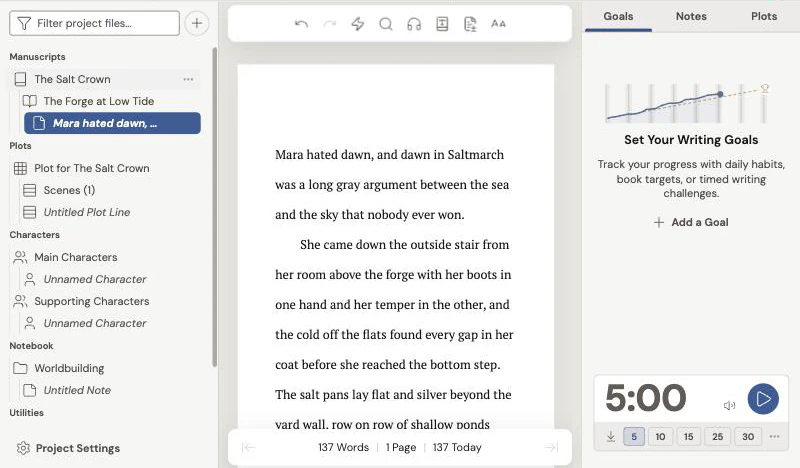Open the three-dot menu for The Salt Crown

click(x=188, y=79)
